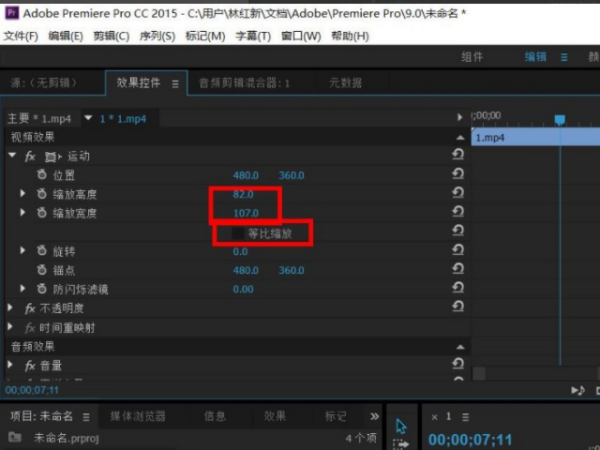
Task: Expand the 缩放宽度 property
Action: (23, 212)
